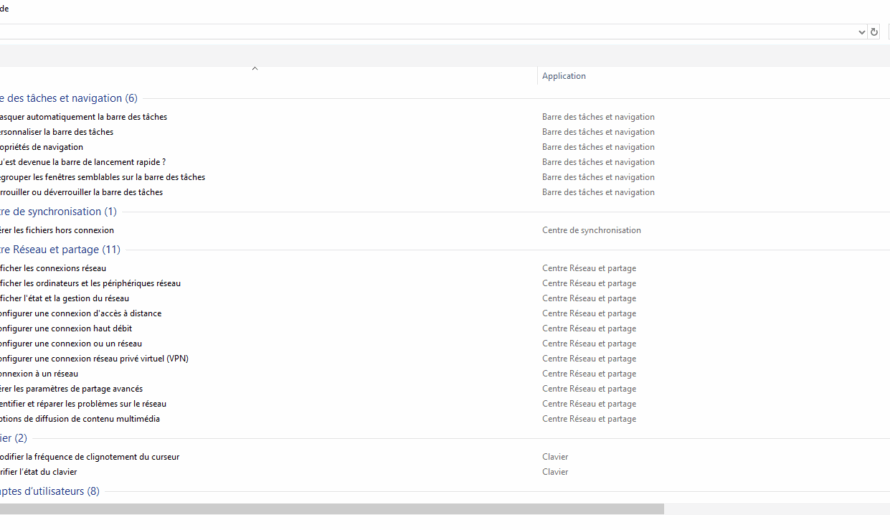890x530 pixels.
Task: Open 'déverrouiller la barre des tâches' item
Action: [x=82, y=192]
